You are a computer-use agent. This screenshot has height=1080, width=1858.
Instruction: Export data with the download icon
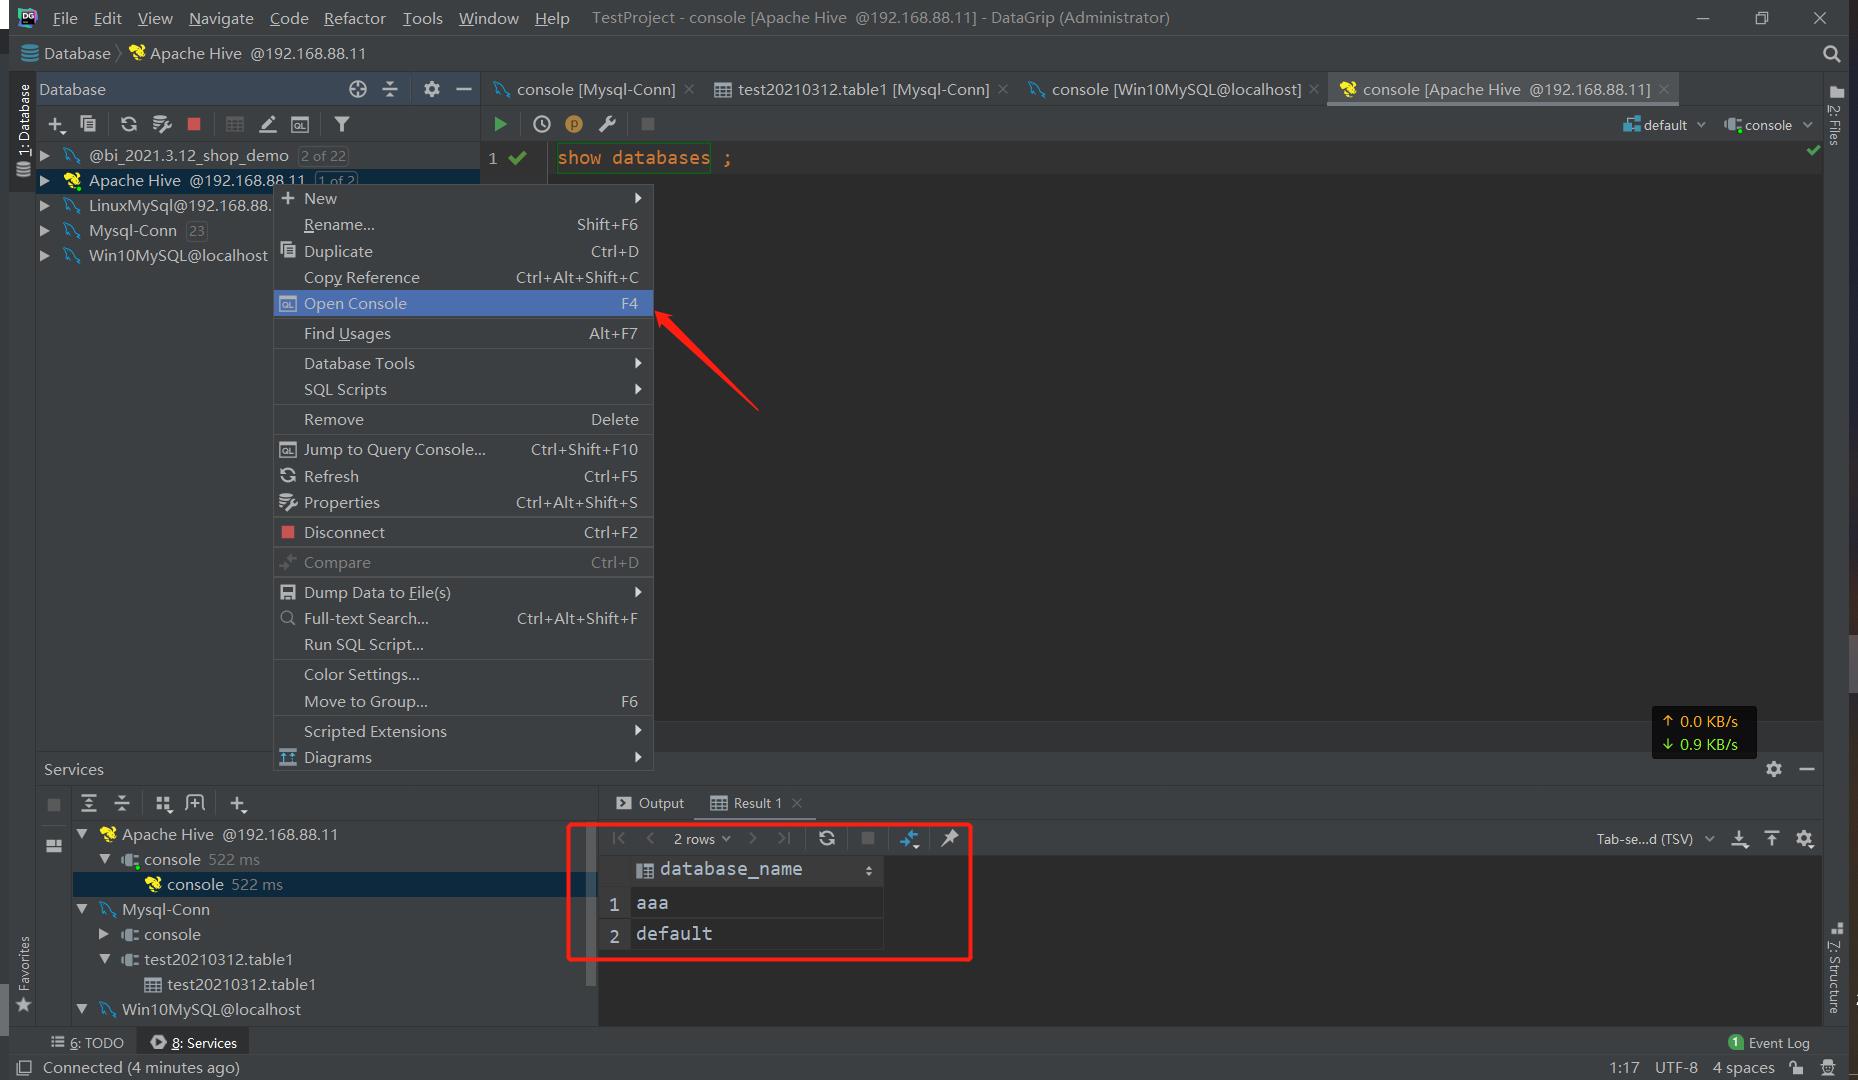click(1740, 839)
